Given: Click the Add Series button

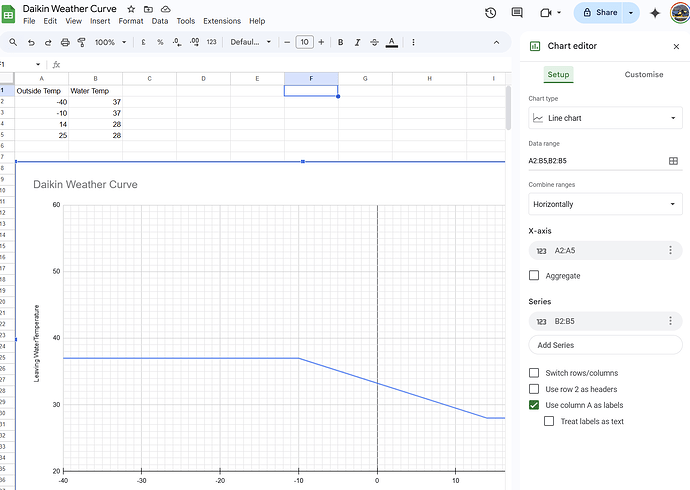Looking at the screenshot, I should pos(604,345).
